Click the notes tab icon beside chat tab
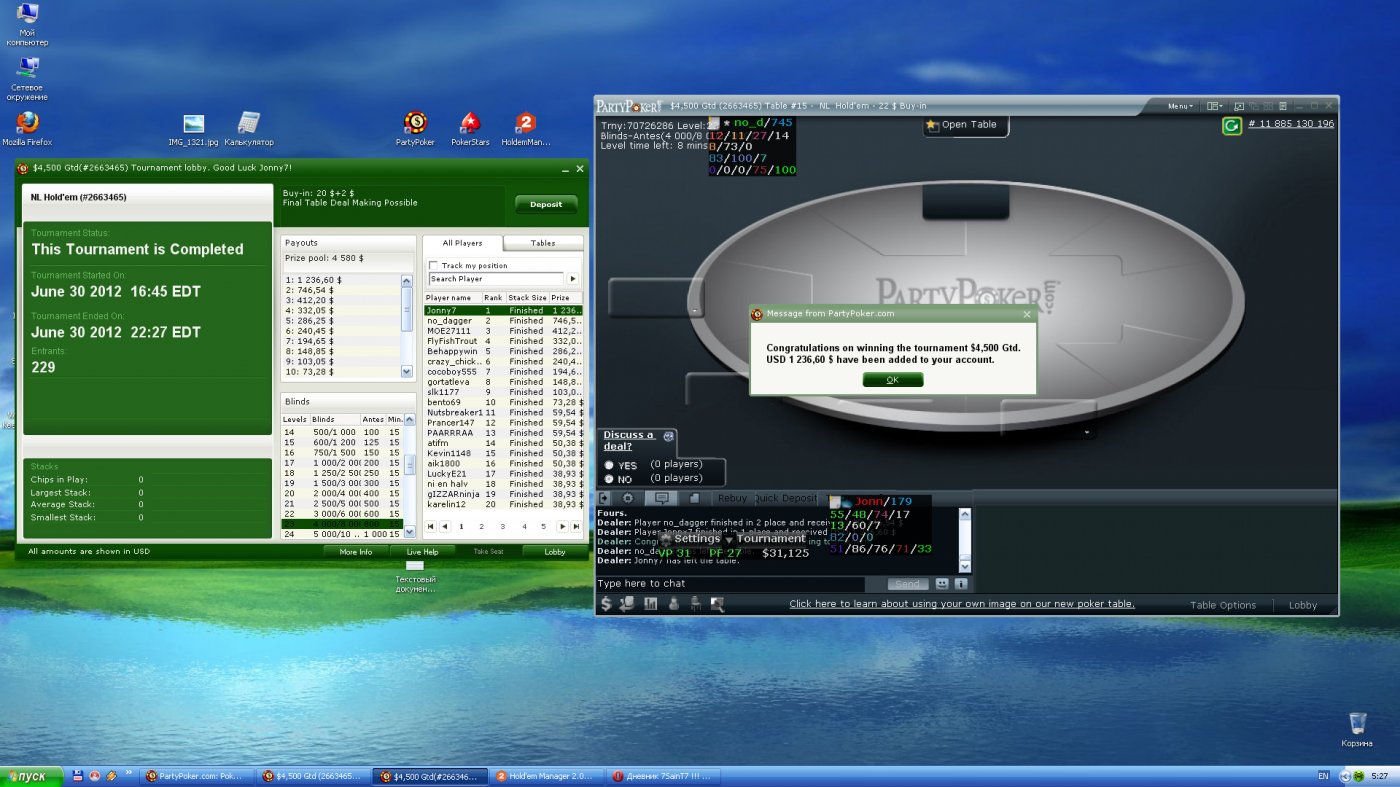Viewport: 1400px width, 787px height. point(694,498)
